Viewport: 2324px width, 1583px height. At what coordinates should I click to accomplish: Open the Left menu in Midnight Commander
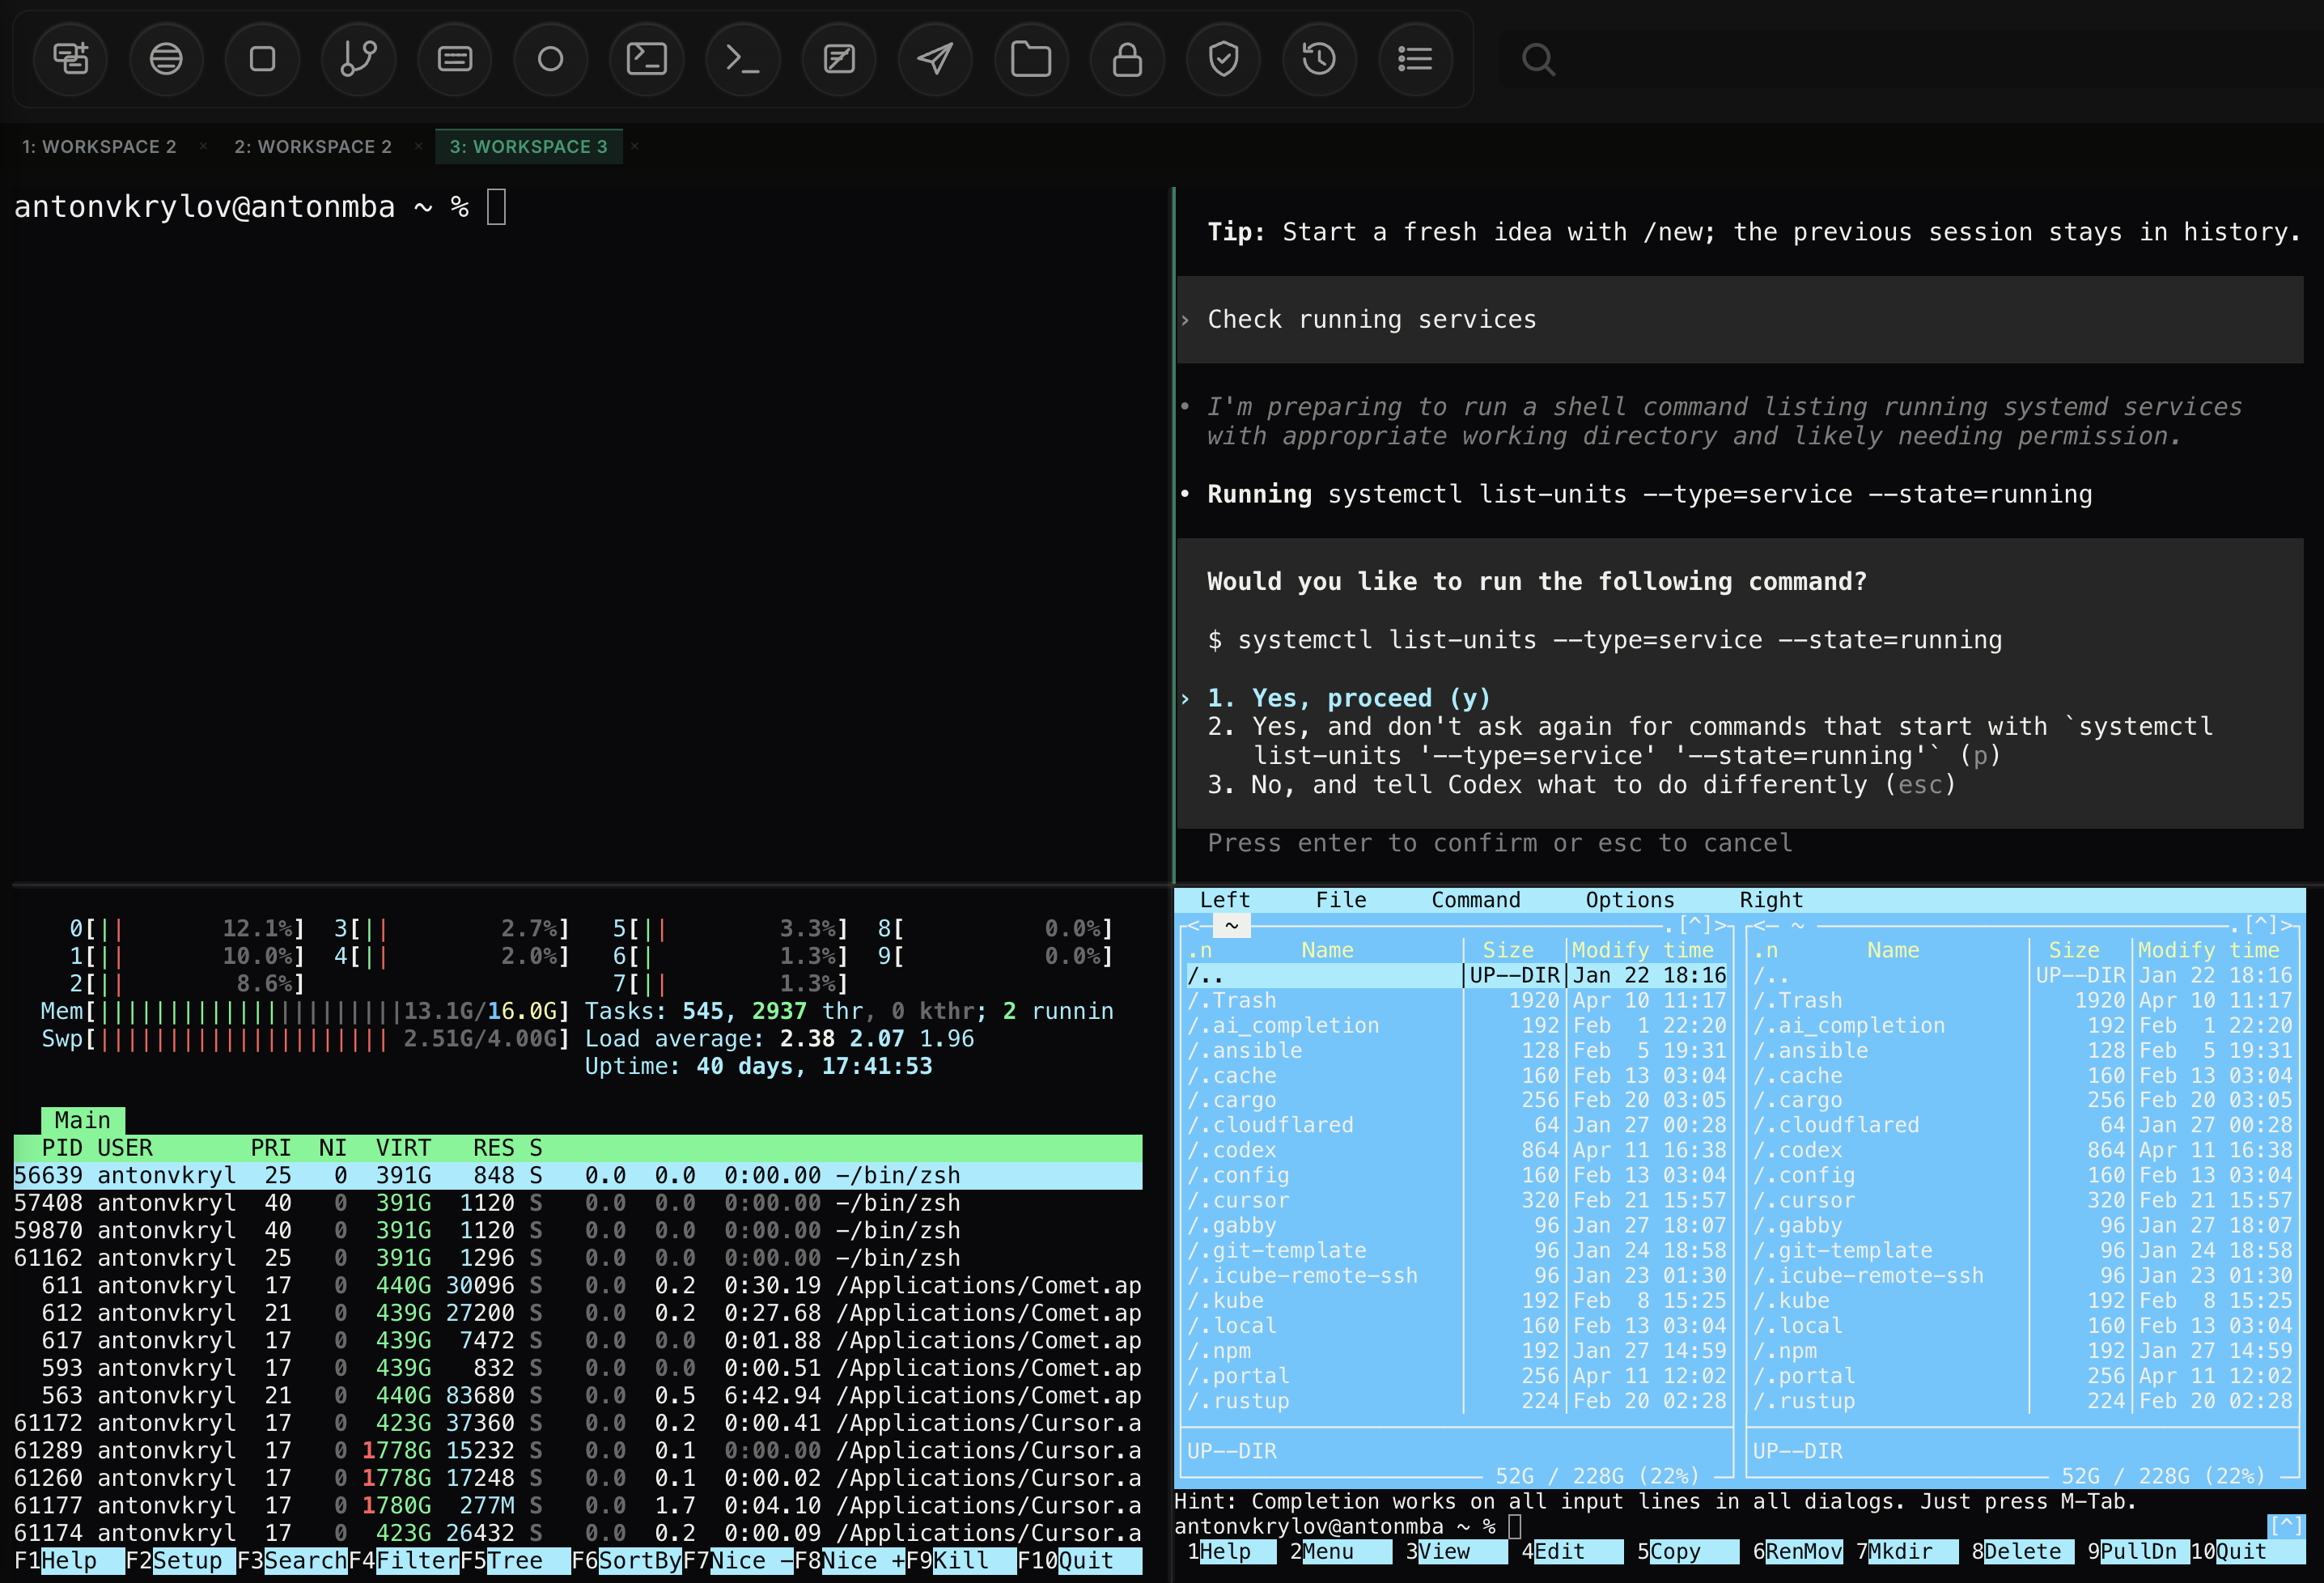tap(1224, 899)
